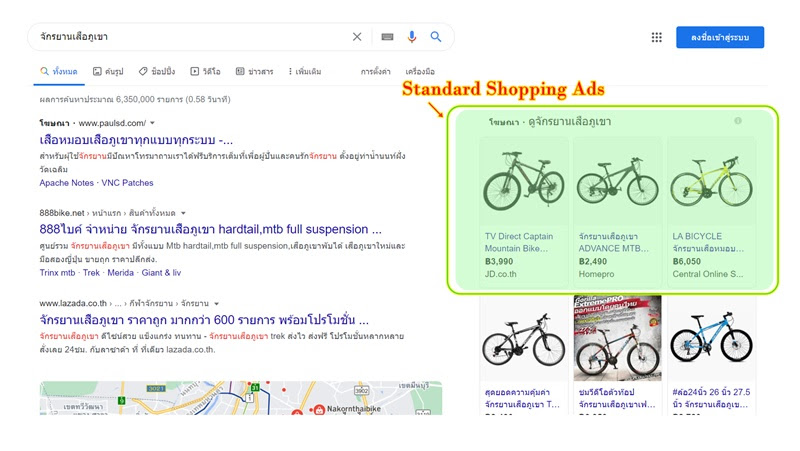Click the search query input field
The image size is (800, 451).
point(190,37)
